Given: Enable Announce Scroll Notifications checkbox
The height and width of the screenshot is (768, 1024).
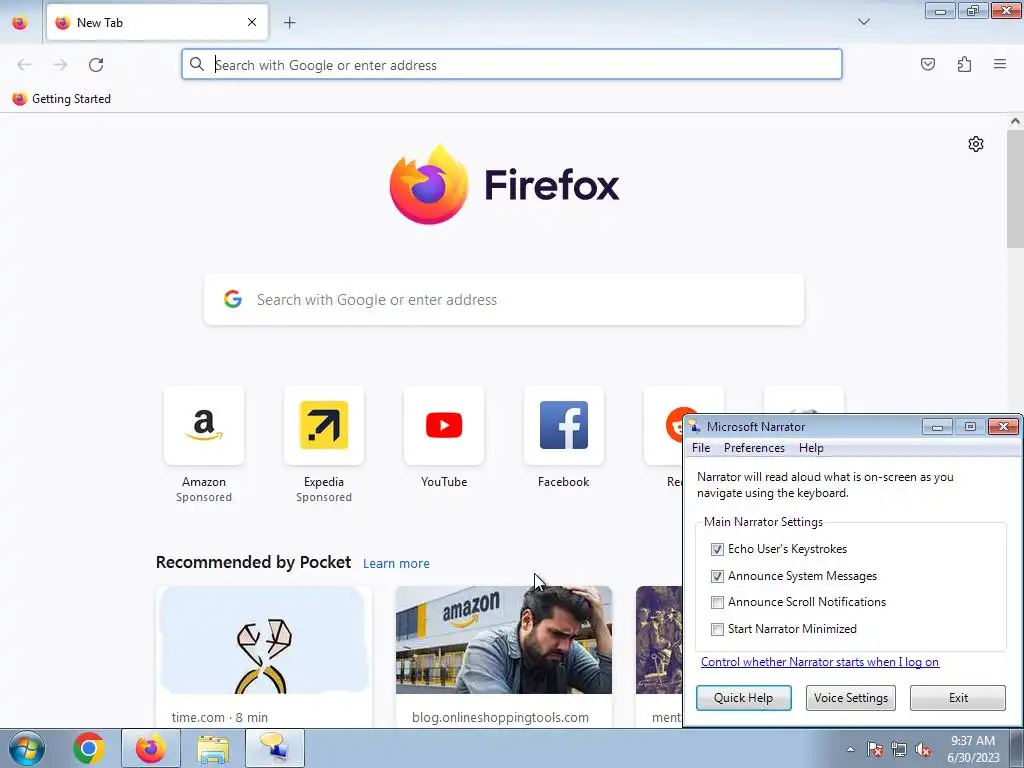Looking at the screenshot, I should 717,602.
